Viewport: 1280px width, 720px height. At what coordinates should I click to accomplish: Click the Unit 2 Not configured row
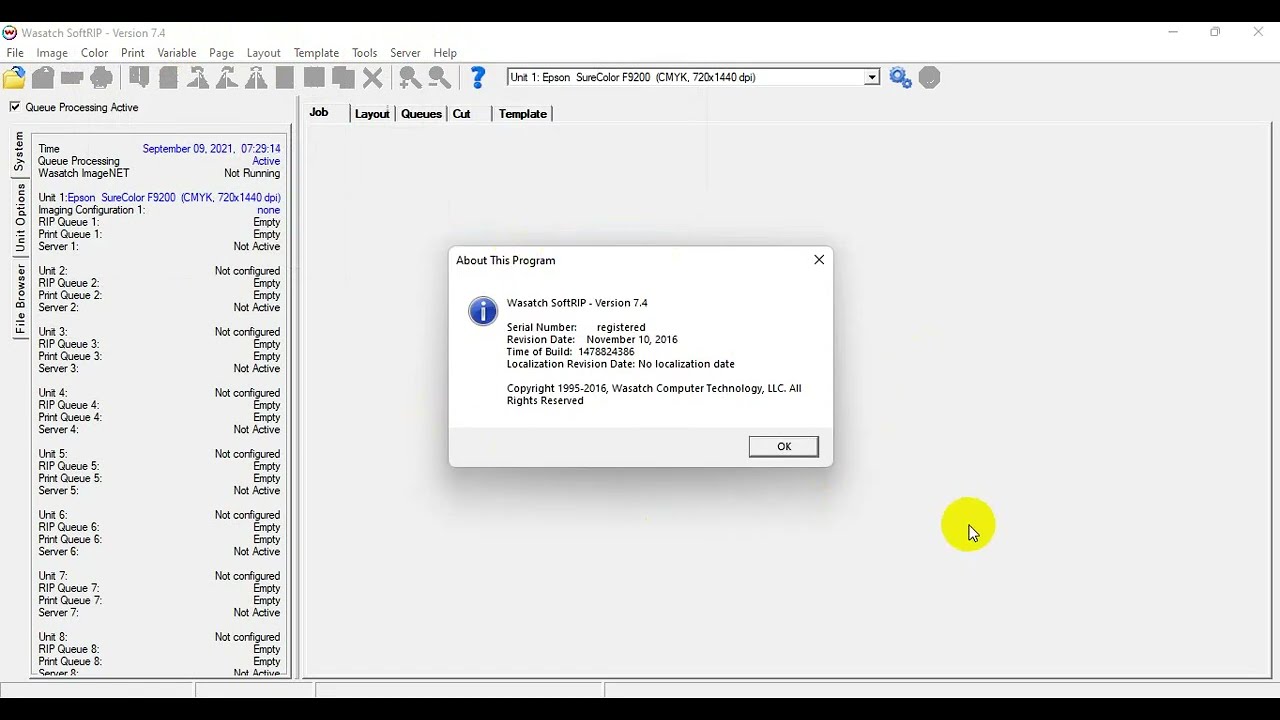click(159, 271)
